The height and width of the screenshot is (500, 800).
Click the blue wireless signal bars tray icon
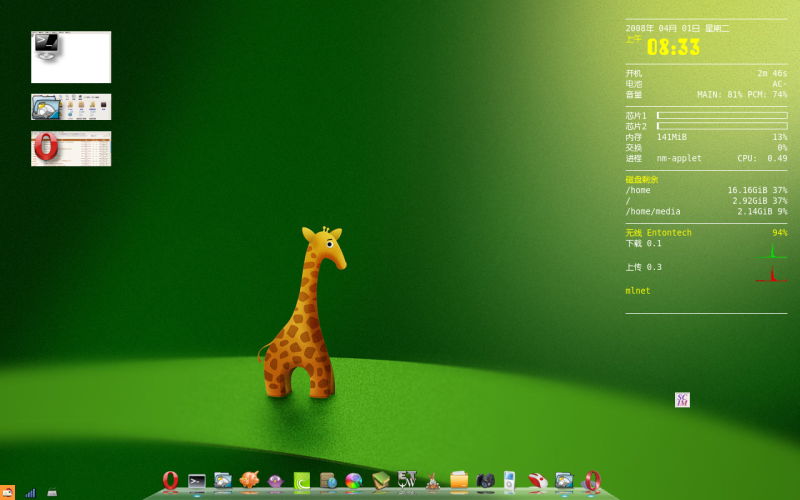tap(30, 493)
